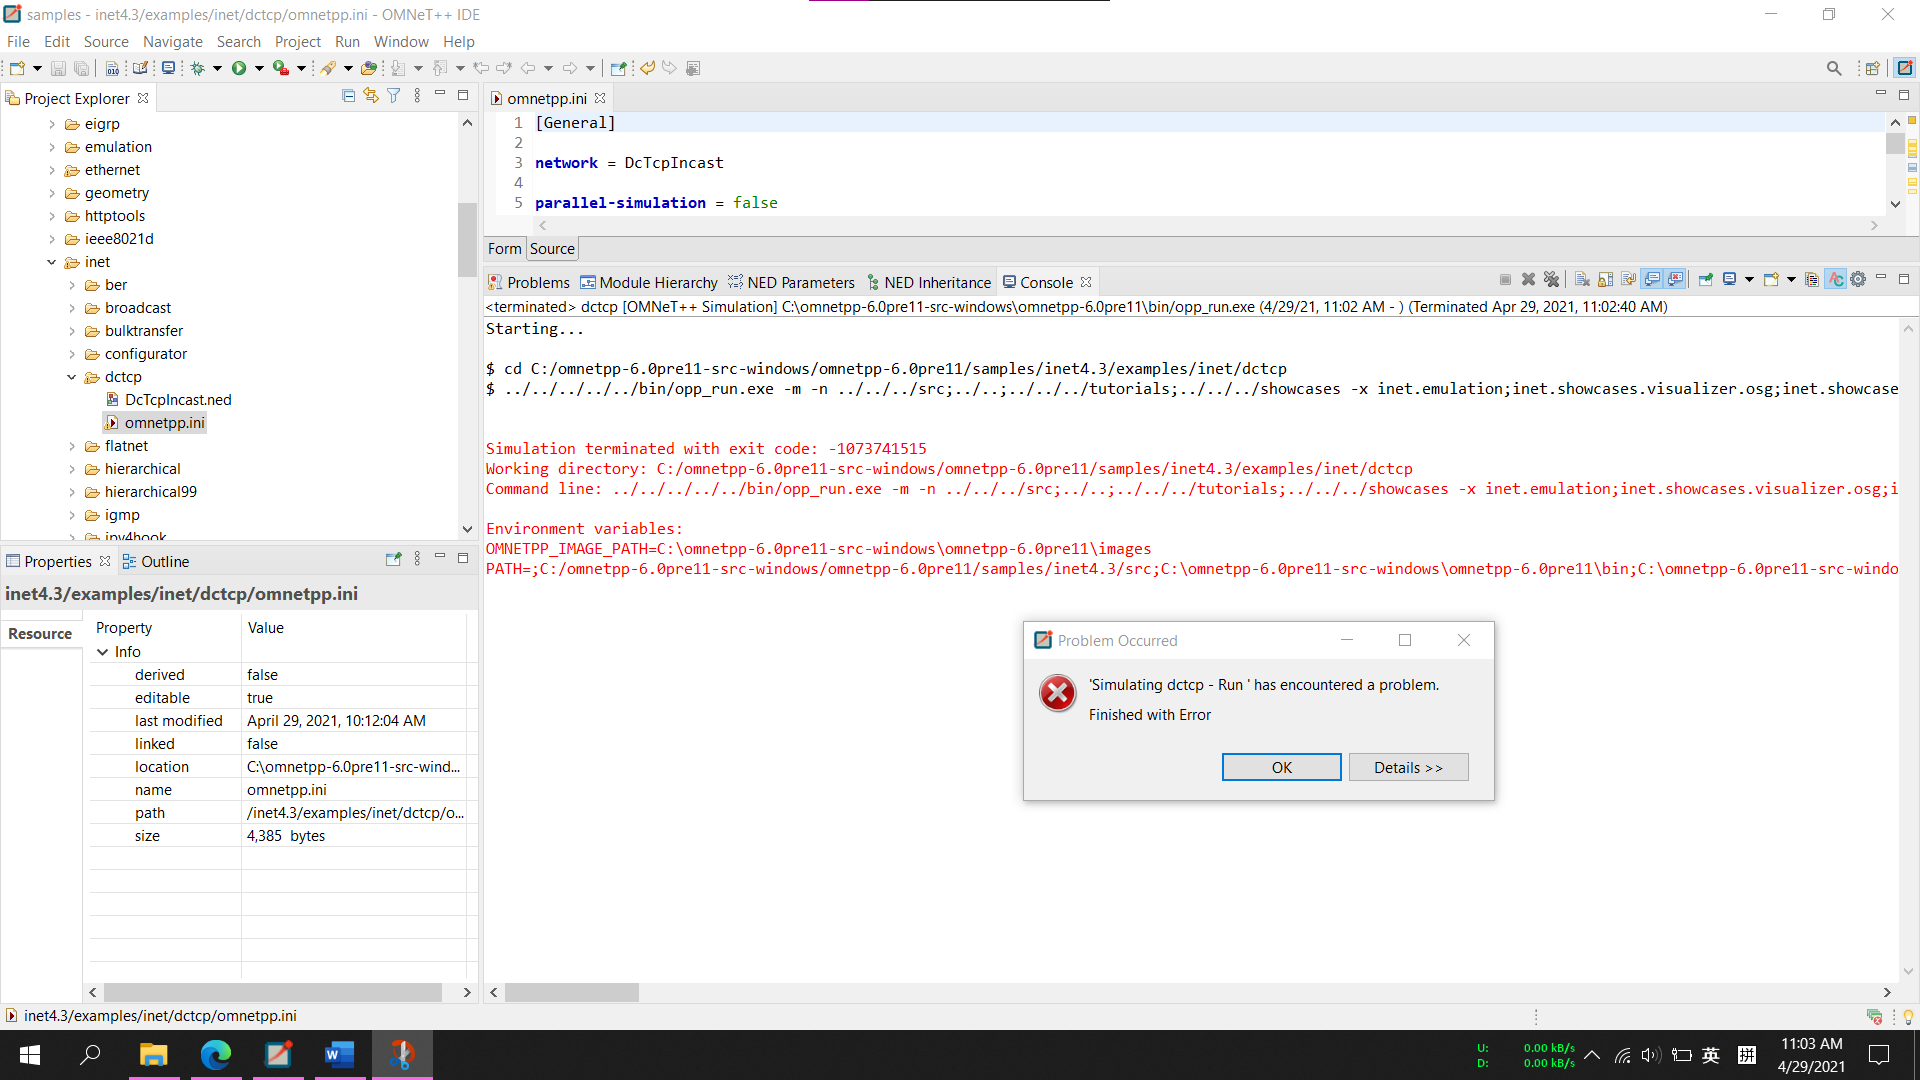Click the Project Explorer vertical scrollbar thumb
Screen dimensions: 1920x1080
[x=467, y=240]
